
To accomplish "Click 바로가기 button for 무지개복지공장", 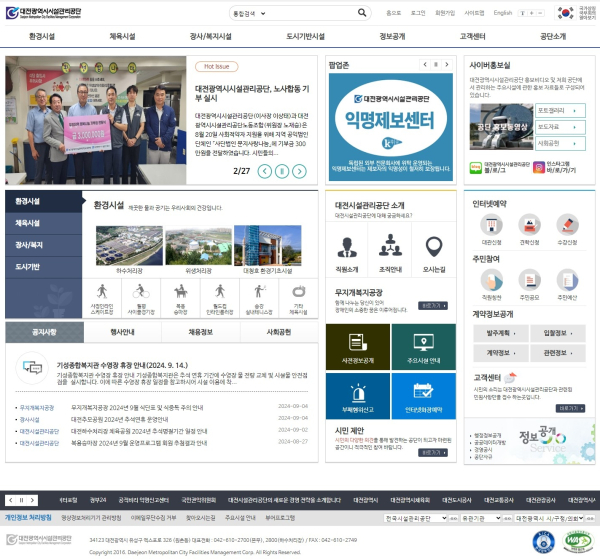I will click(433, 306).
